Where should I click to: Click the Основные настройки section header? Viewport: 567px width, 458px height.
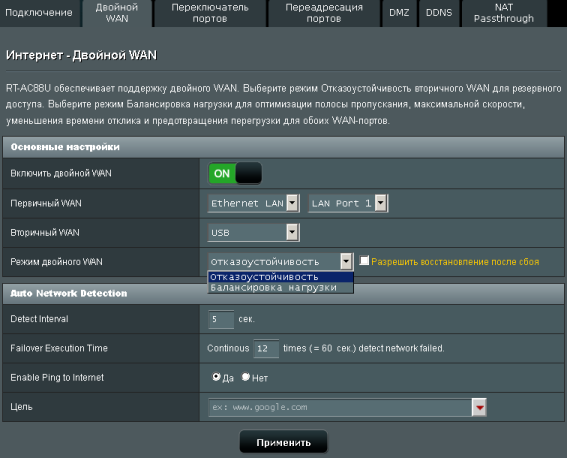[x=284, y=147]
